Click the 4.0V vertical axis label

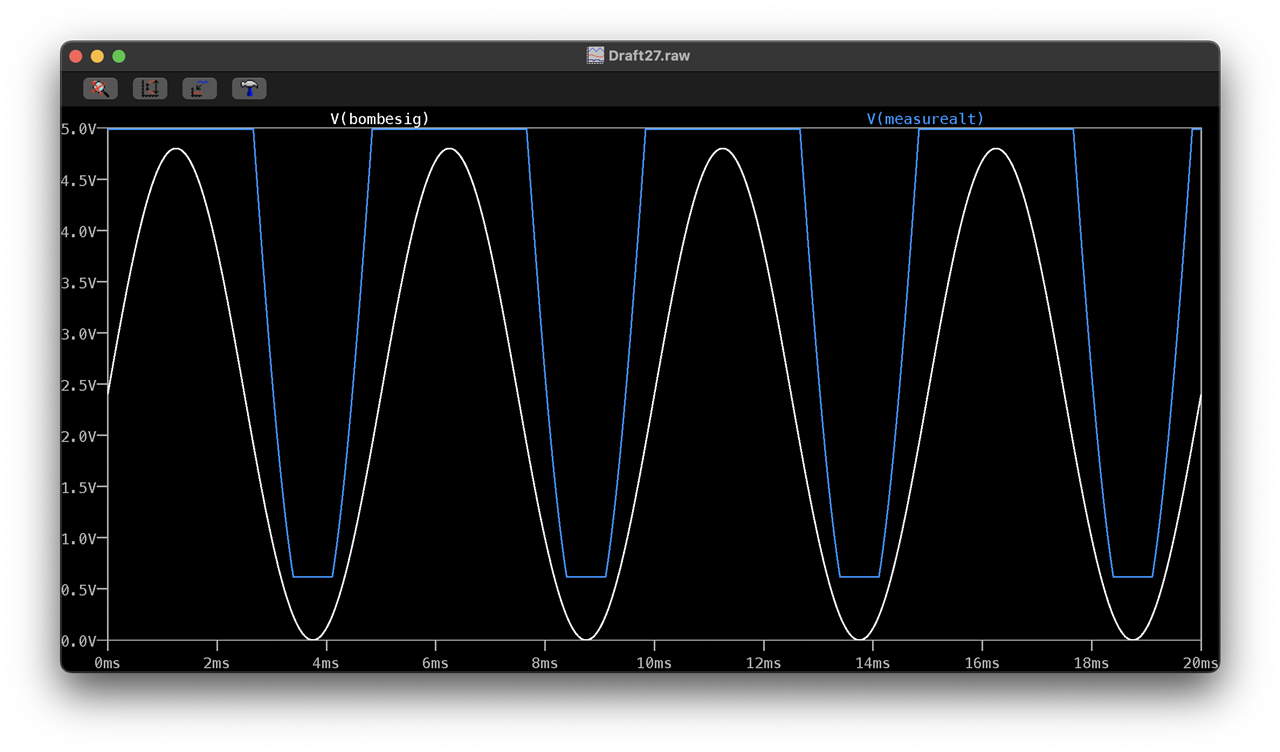[x=79, y=231]
